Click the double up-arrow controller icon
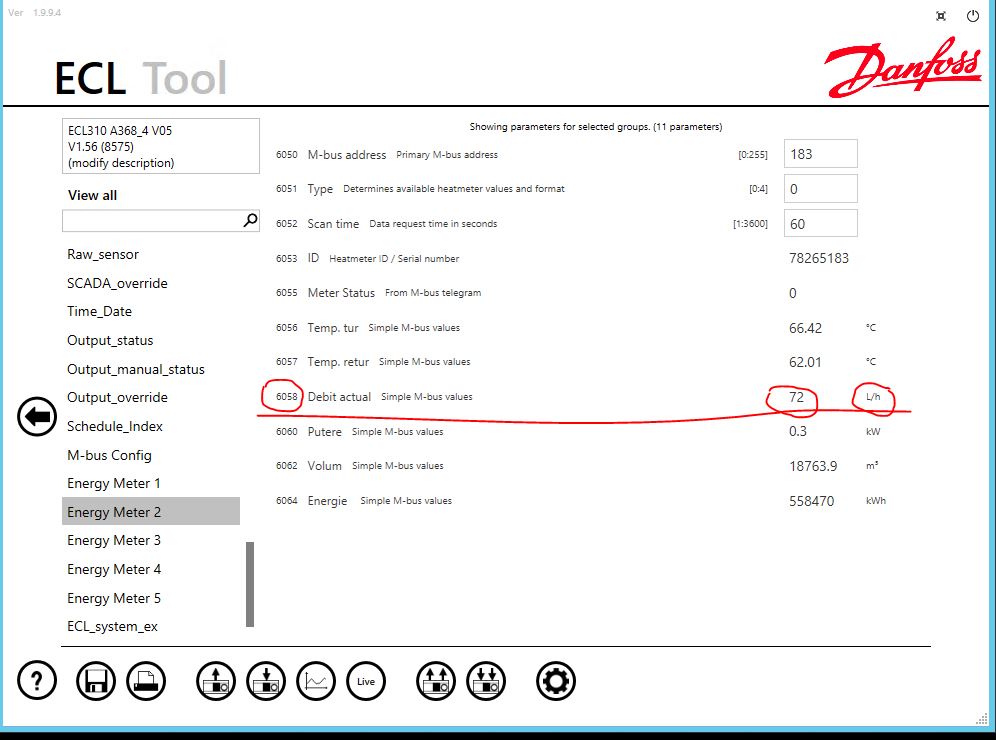The image size is (996, 740). click(x=436, y=681)
